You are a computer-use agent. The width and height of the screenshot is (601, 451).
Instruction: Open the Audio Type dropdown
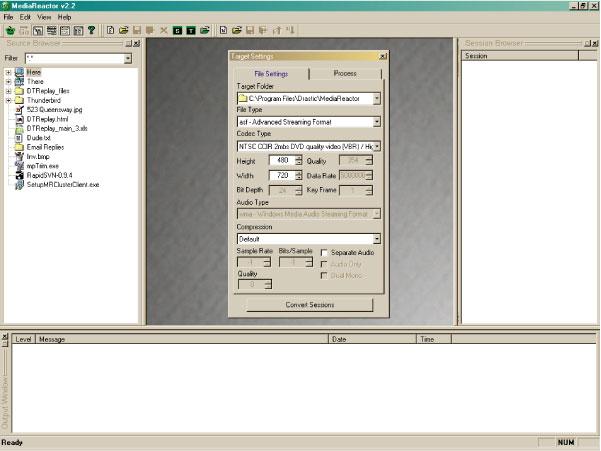coord(376,214)
